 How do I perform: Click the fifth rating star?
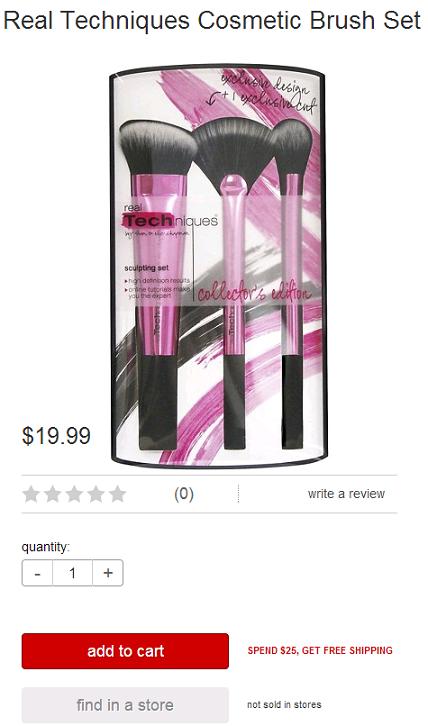click(117, 494)
